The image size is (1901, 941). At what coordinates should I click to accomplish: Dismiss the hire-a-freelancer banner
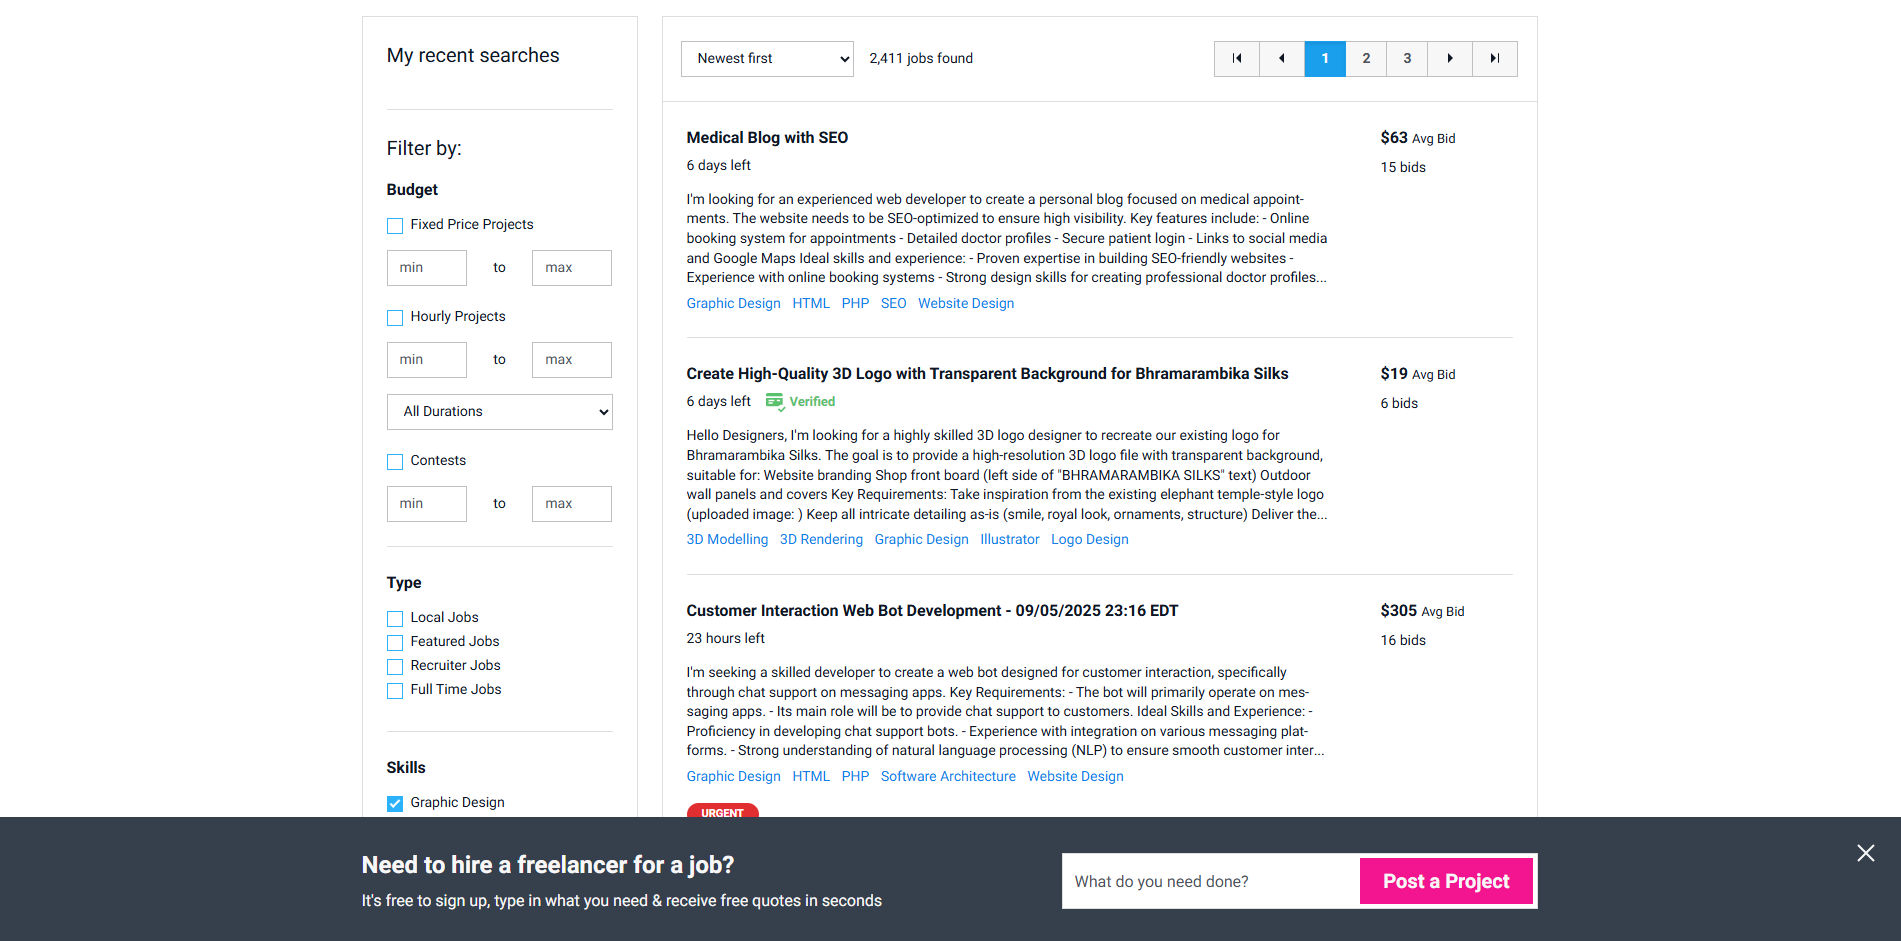1865,853
